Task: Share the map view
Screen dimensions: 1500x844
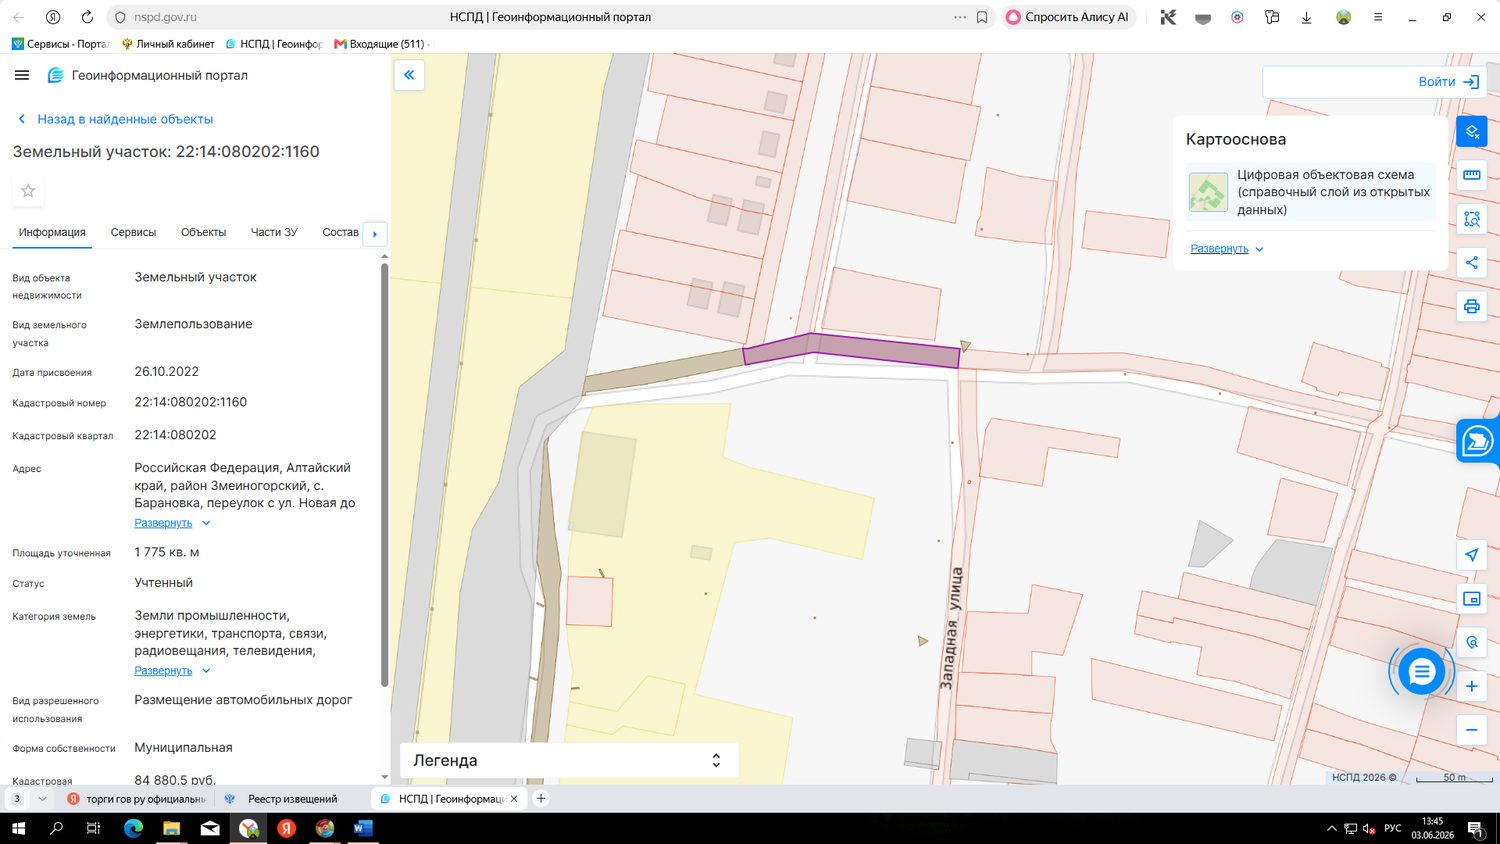Action: [x=1472, y=263]
